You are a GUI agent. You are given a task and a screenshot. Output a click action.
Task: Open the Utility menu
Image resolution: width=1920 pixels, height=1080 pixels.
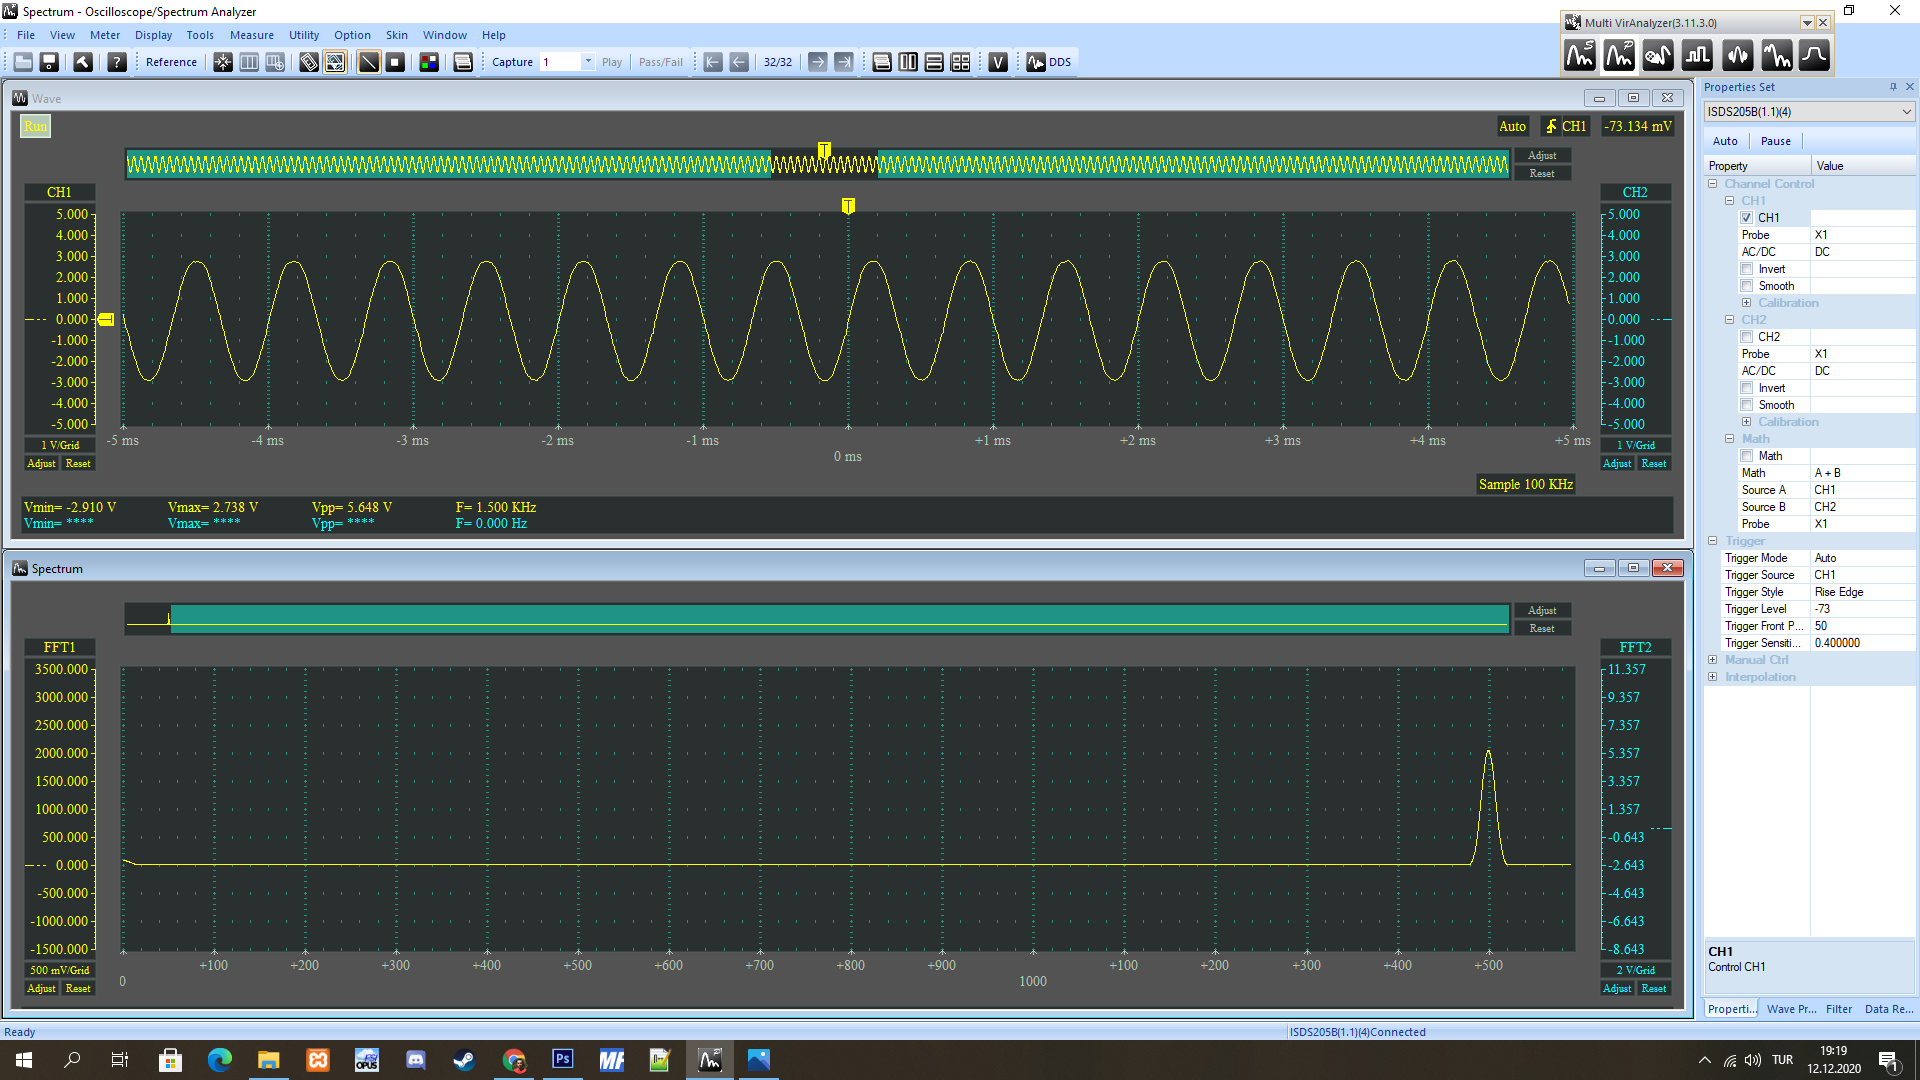click(304, 35)
